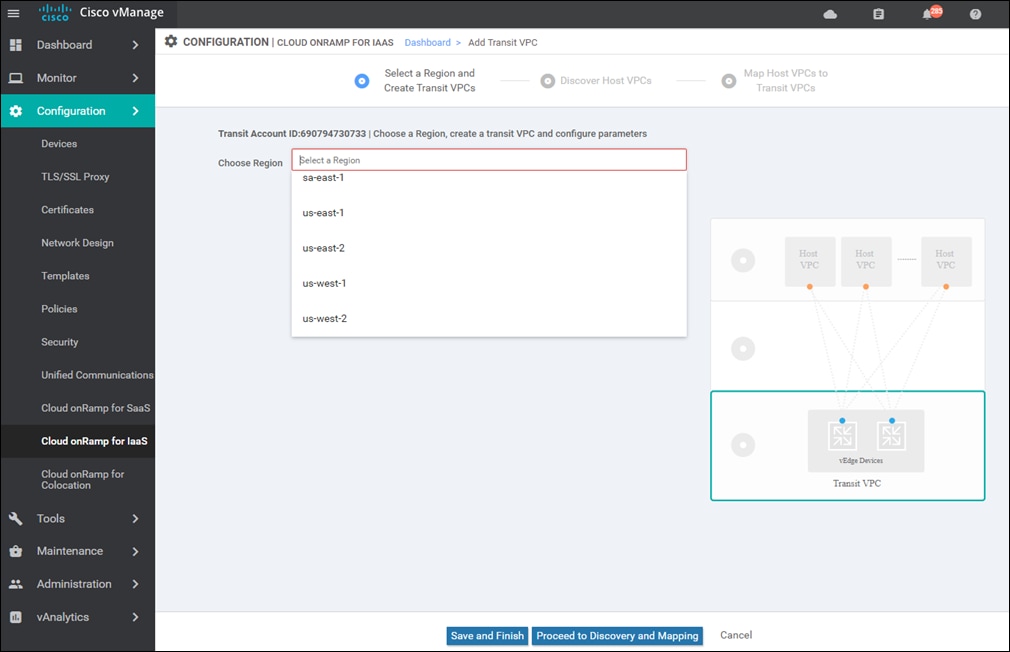Open Devices in Configuration menu
This screenshot has width=1010, height=652.
coord(59,144)
